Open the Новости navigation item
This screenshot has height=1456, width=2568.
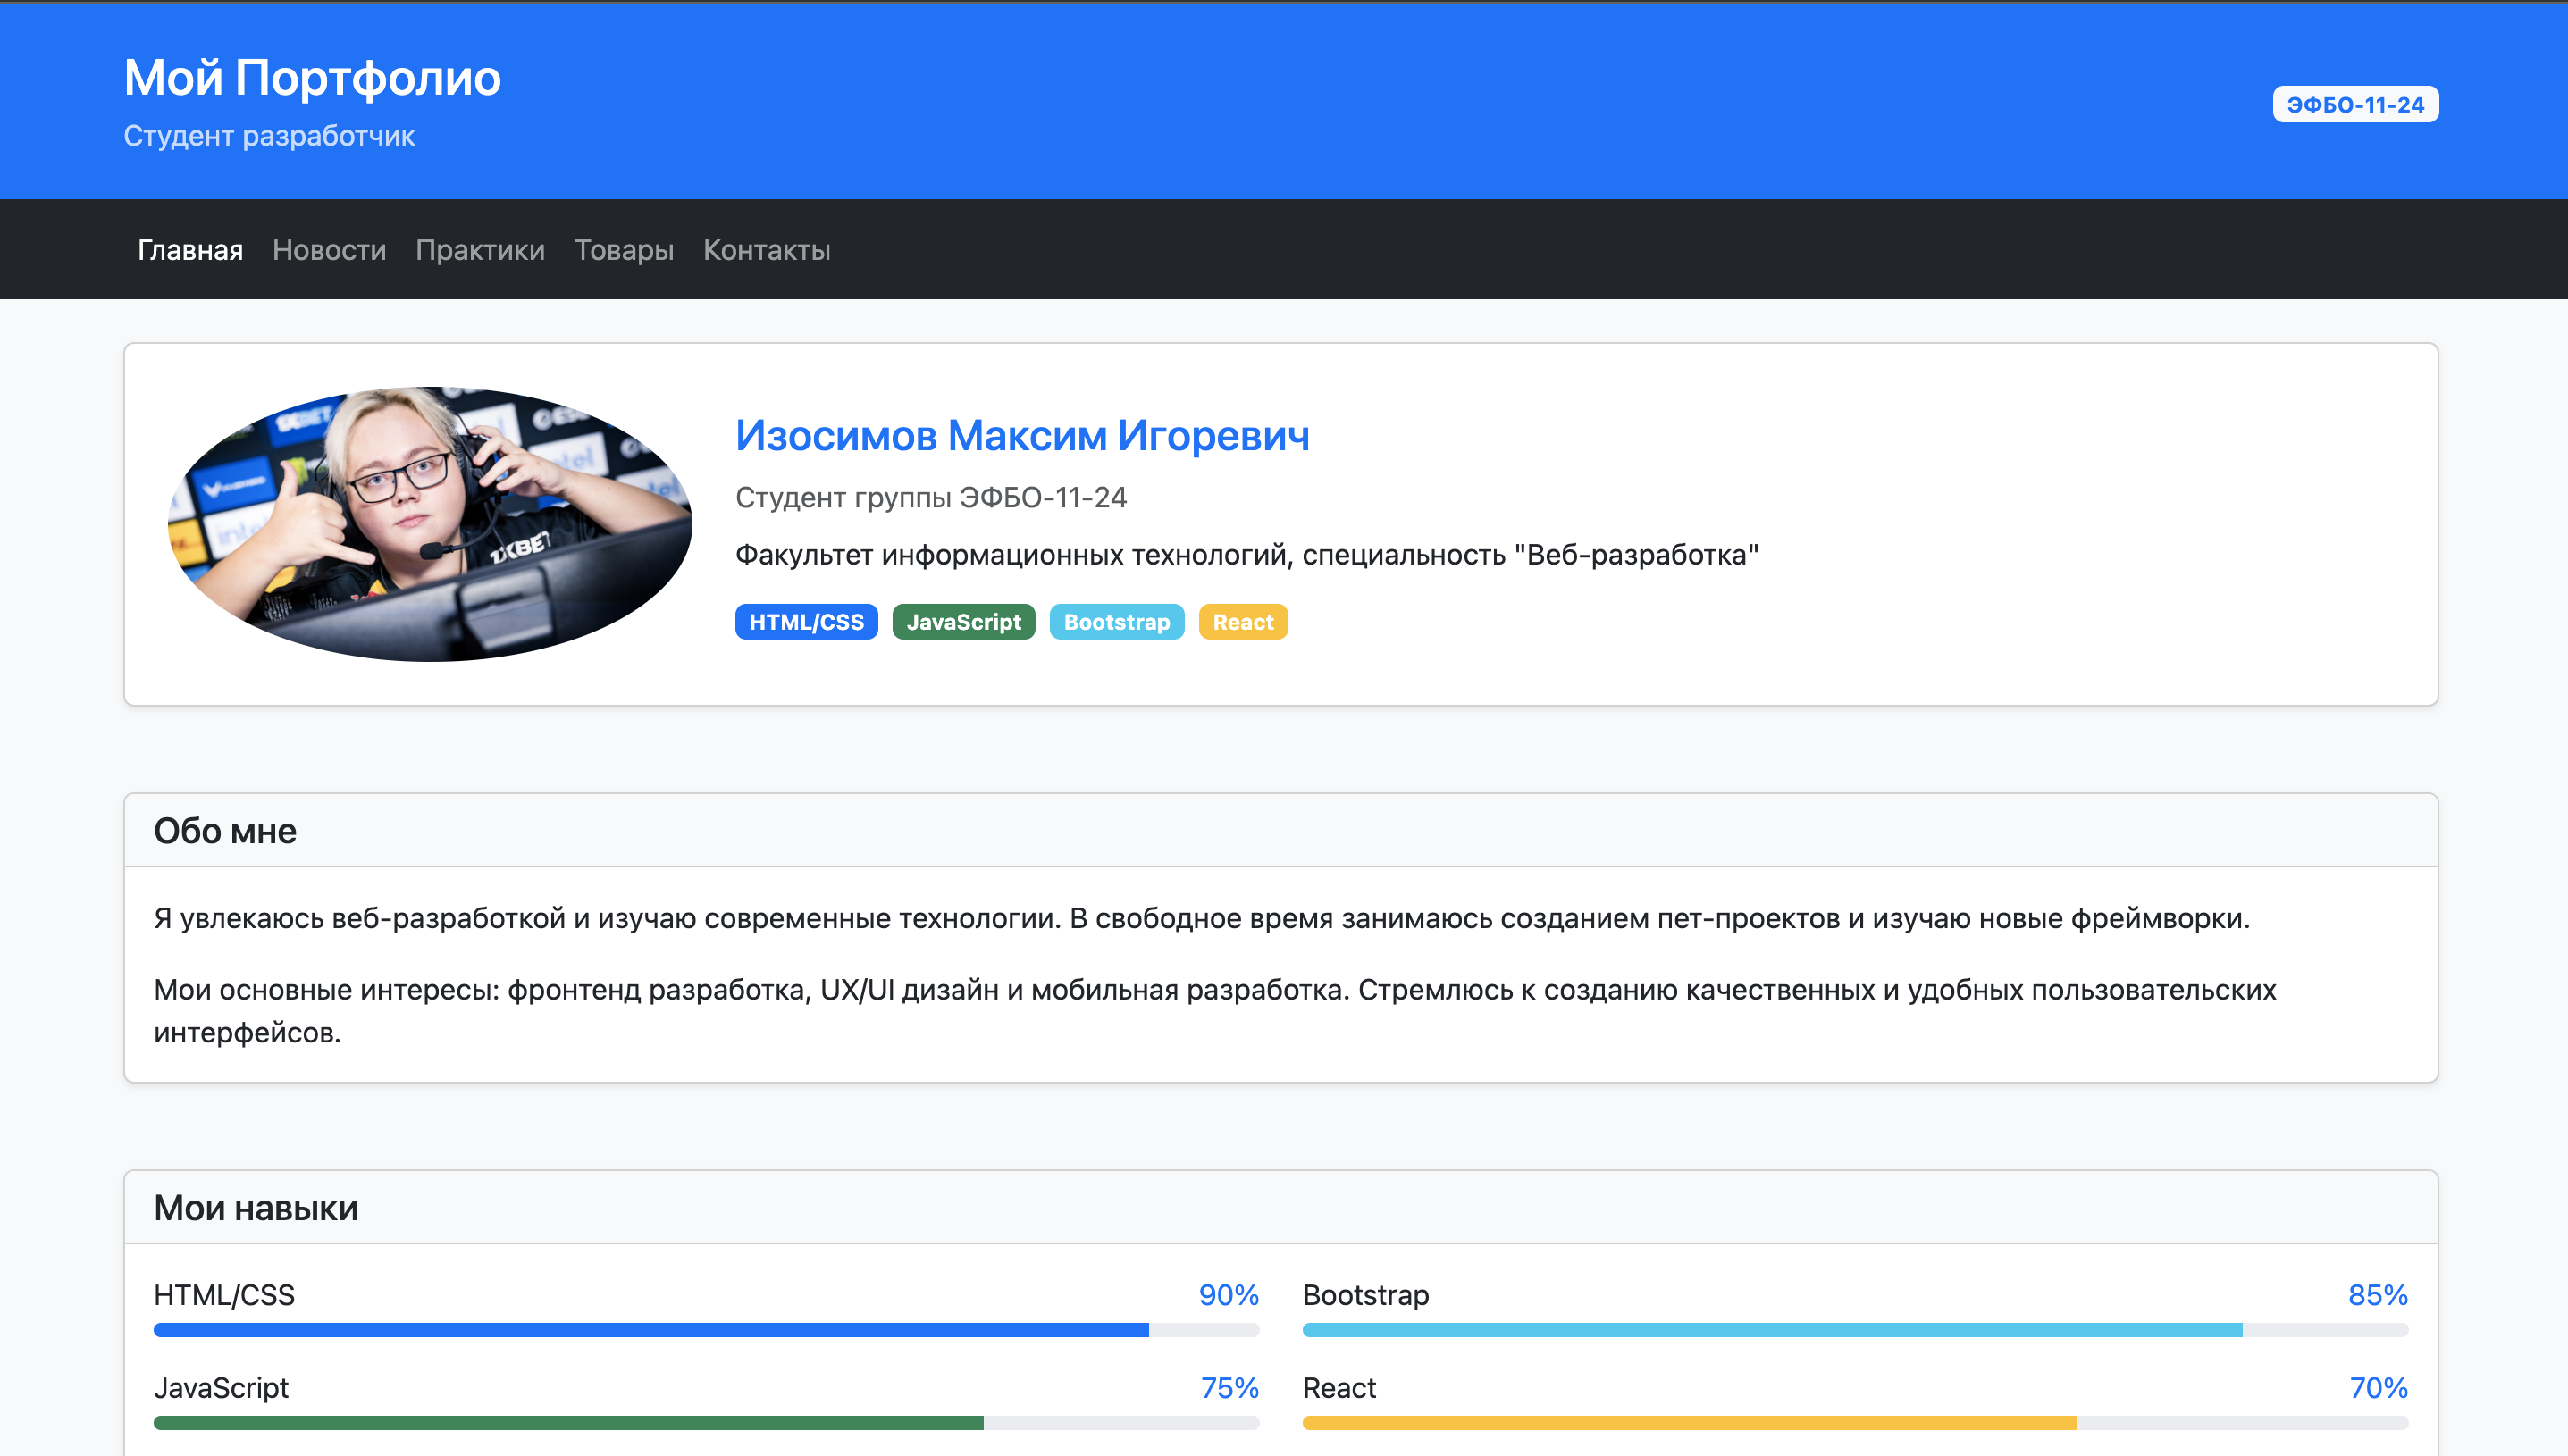tap(328, 250)
